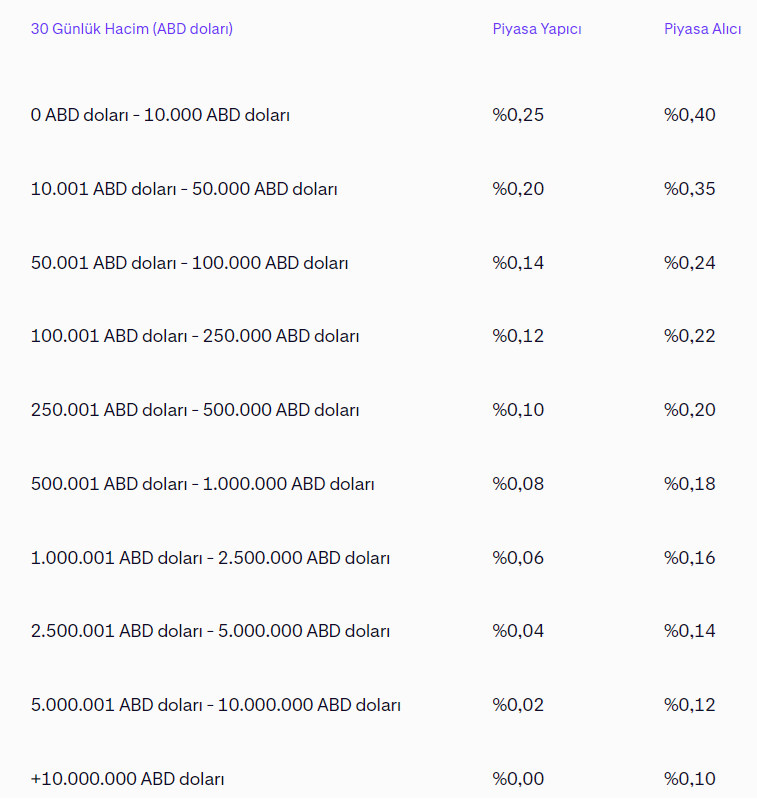This screenshot has height=802, width=757.
Task: Click the %0,00 maker fee value
Action: (x=518, y=779)
